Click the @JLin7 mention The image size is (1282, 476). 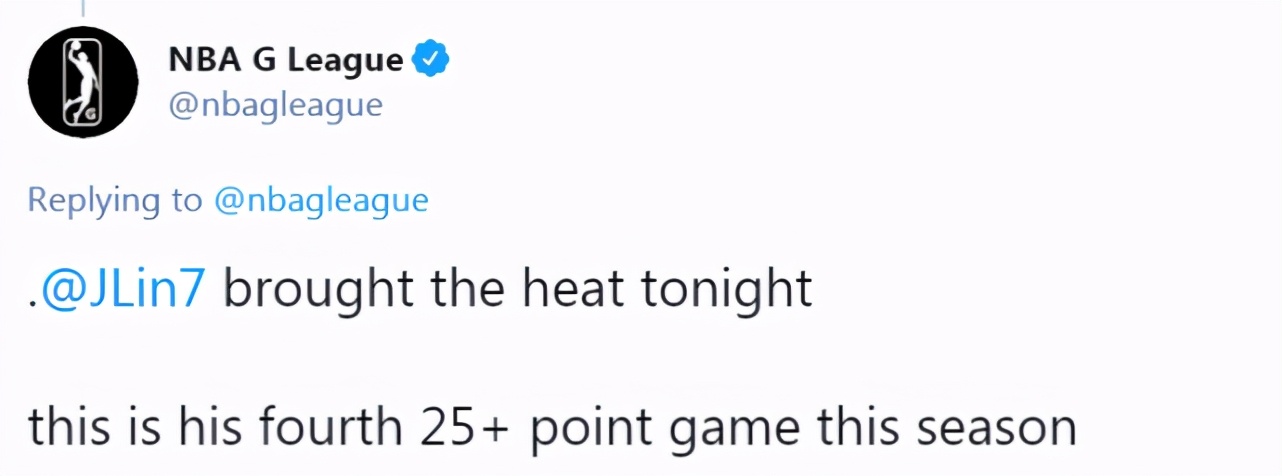click(x=123, y=290)
